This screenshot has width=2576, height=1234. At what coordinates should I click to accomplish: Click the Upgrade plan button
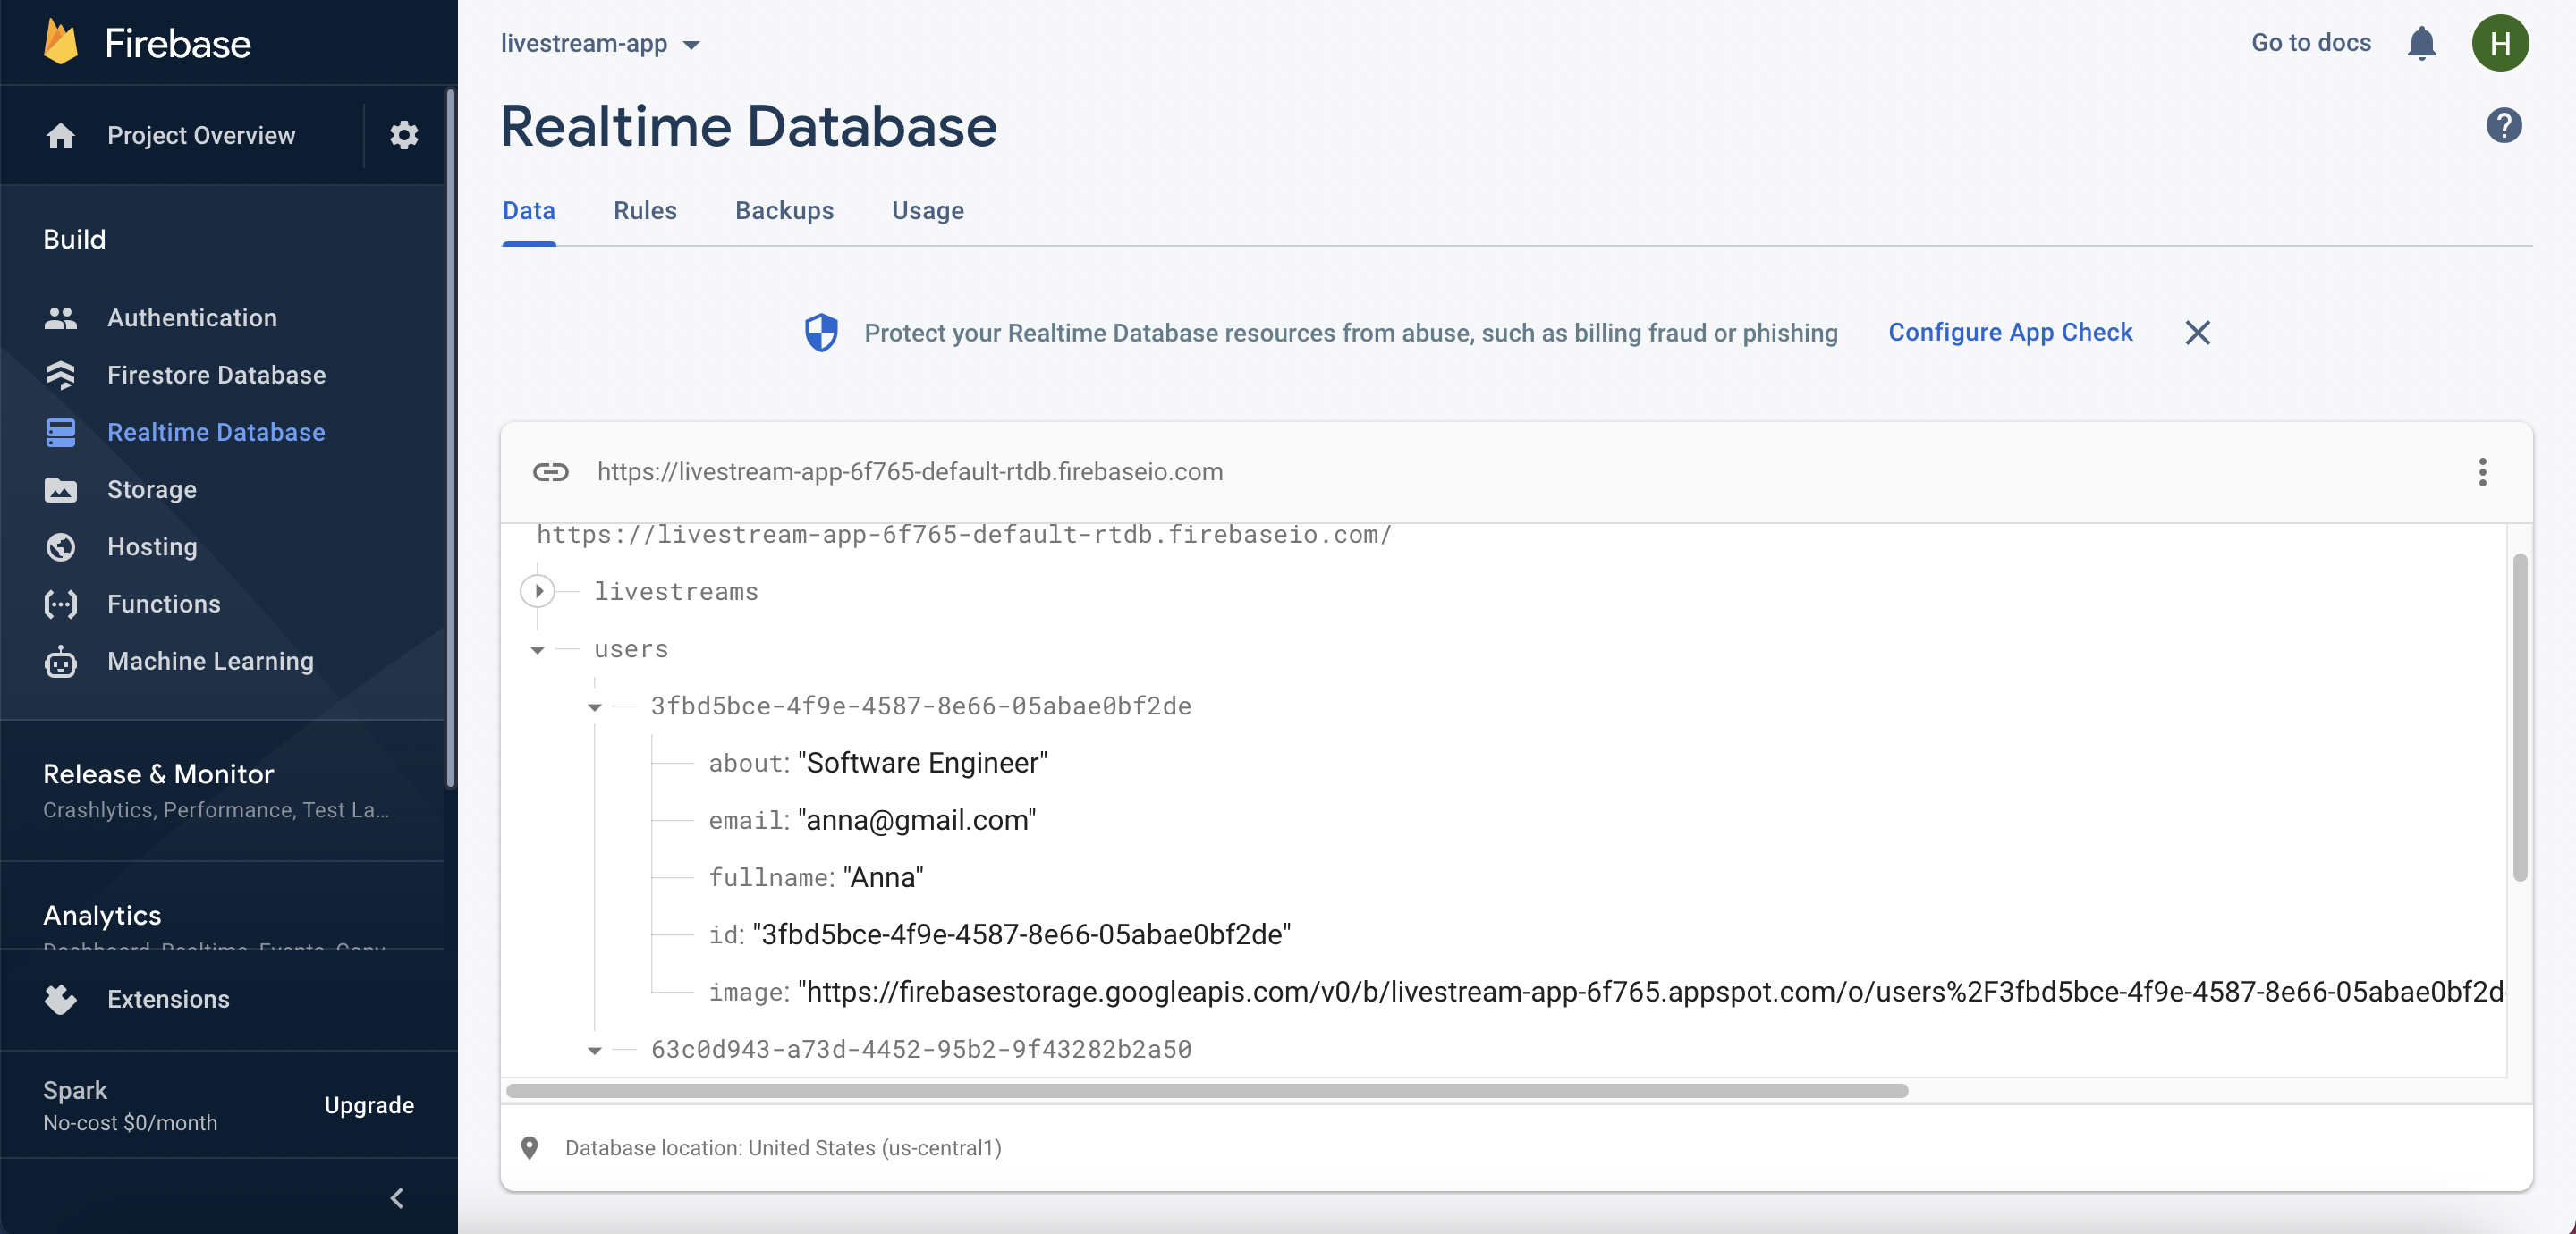point(369,1105)
